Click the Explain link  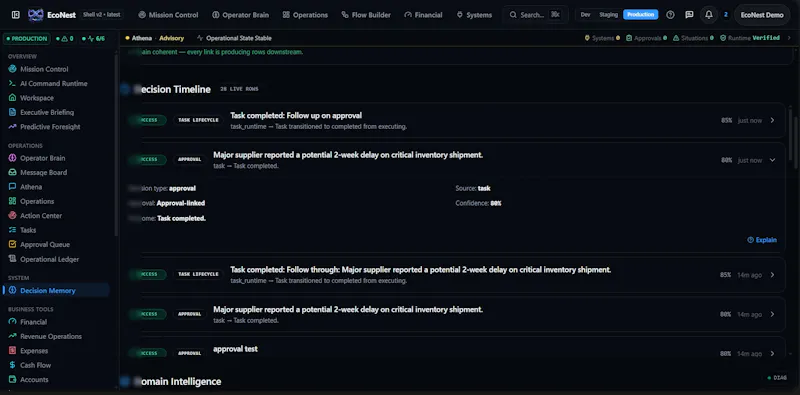click(762, 240)
